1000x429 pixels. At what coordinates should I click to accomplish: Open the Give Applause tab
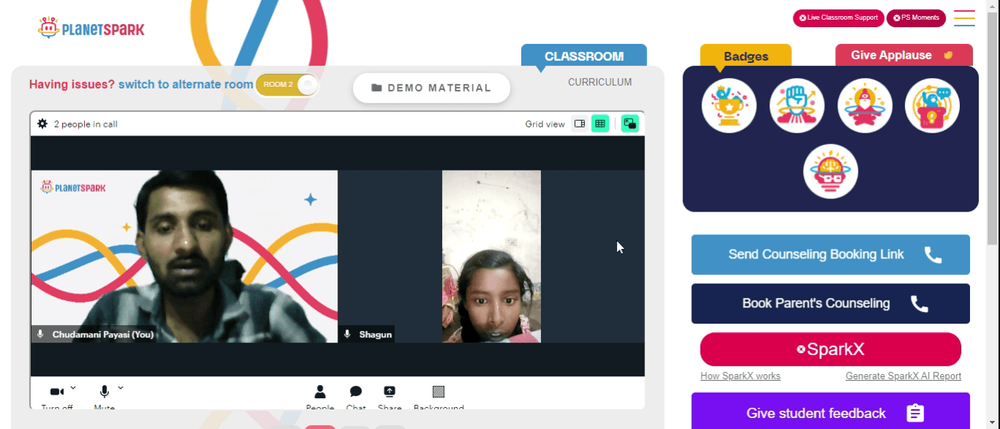(x=904, y=55)
